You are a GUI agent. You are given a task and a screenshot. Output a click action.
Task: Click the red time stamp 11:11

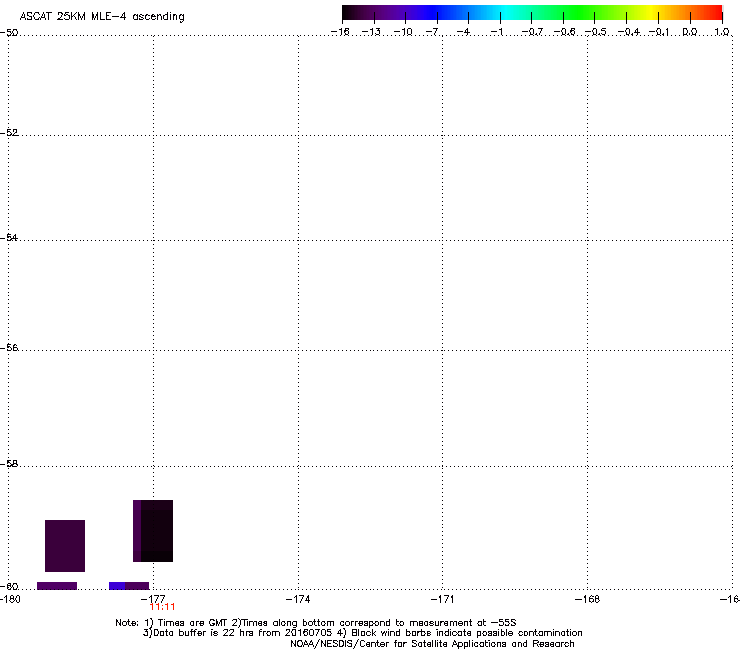click(x=162, y=607)
